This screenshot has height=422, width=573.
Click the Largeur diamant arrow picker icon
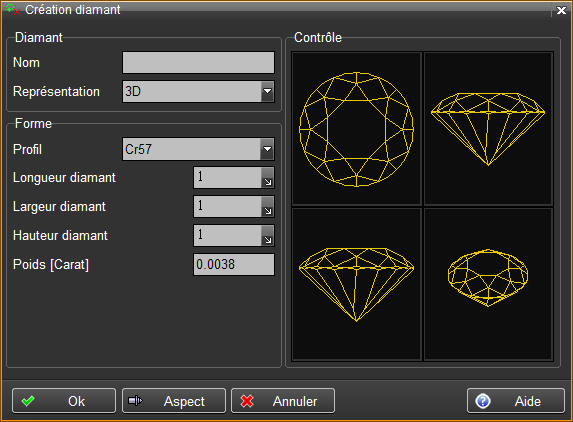(267, 206)
